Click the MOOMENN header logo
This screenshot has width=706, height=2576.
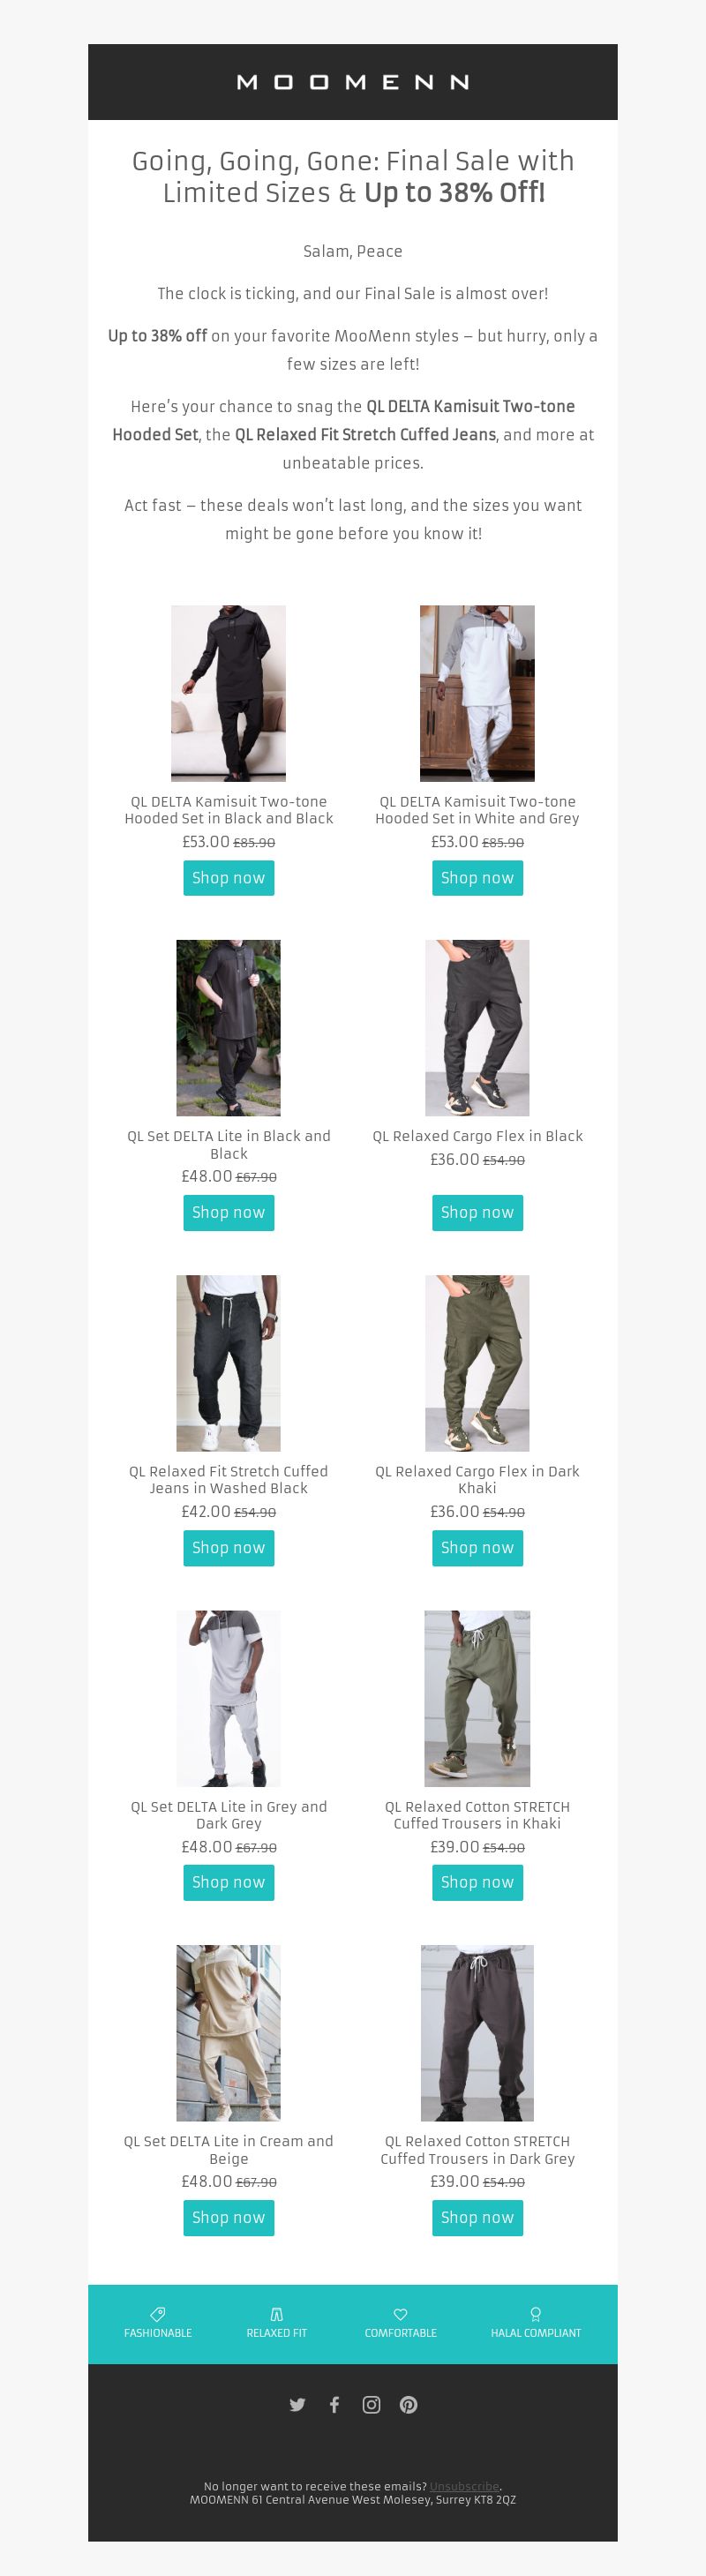pyautogui.click(x=353, y=82)
